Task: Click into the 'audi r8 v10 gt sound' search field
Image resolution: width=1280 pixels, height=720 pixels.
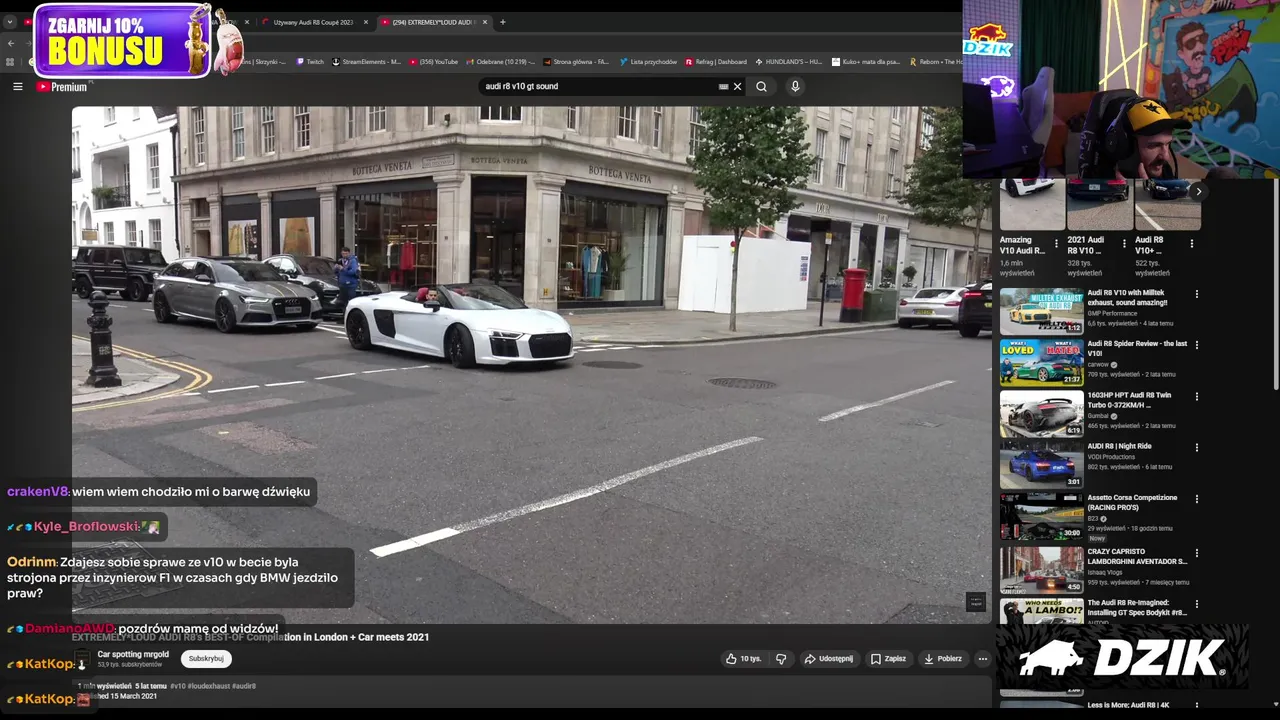Action: tap(600, 87)
